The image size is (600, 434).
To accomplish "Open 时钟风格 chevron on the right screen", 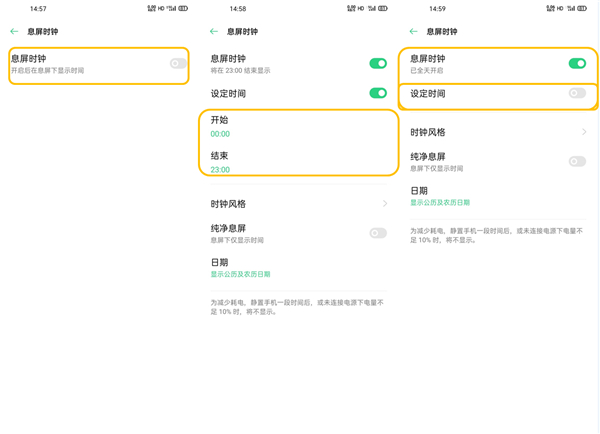I will (584, 132).
